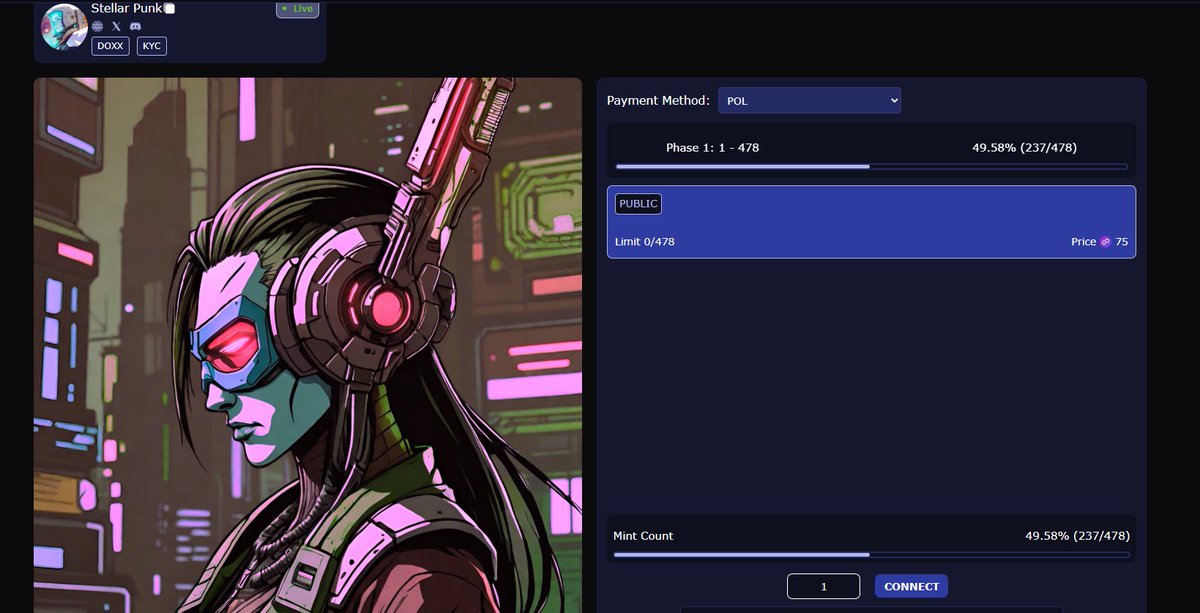Click the Phase 1 '49.58% (237/478)' text

1024,148
